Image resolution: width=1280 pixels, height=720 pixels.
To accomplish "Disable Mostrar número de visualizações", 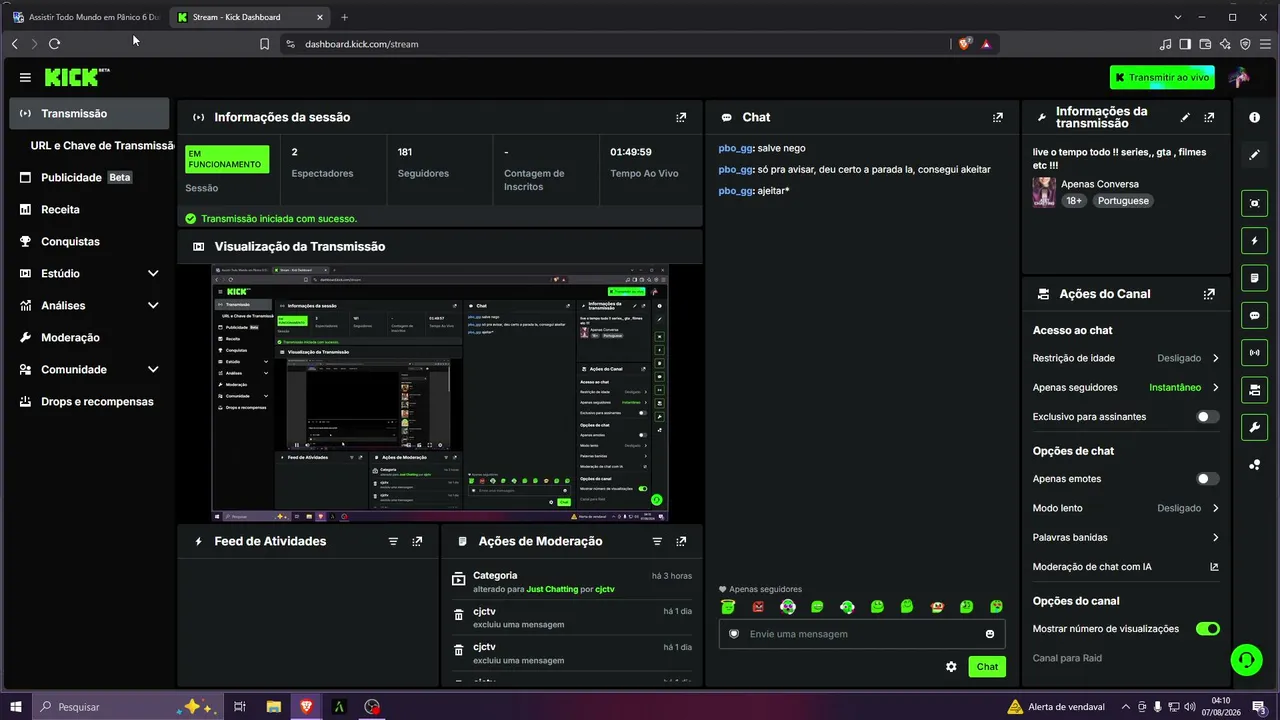I will click(1208, 629).
